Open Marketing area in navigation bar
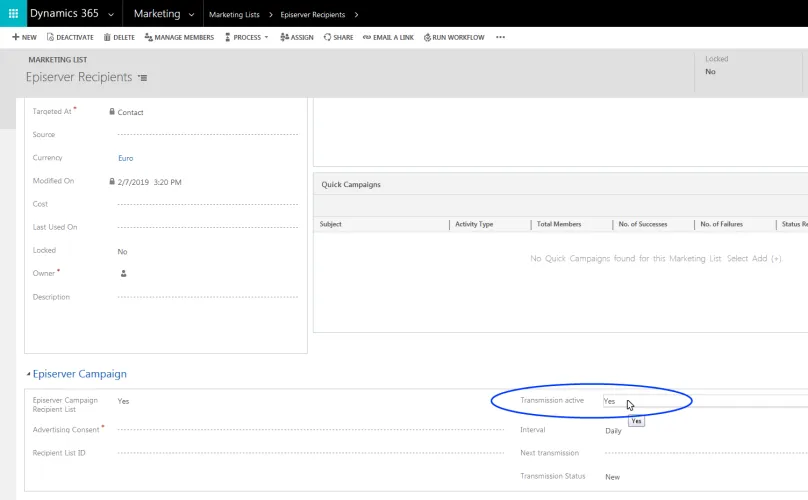 click(x=157, y=14)
